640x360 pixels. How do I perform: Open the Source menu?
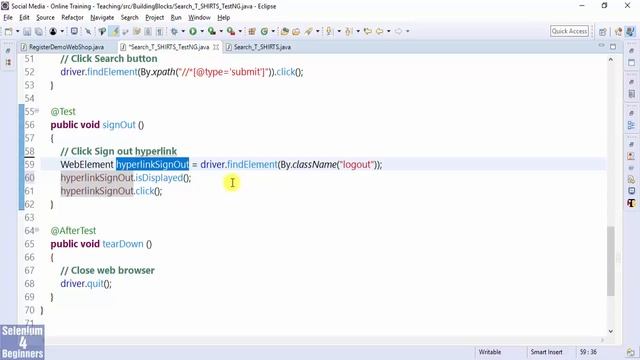tap(45, 18)
